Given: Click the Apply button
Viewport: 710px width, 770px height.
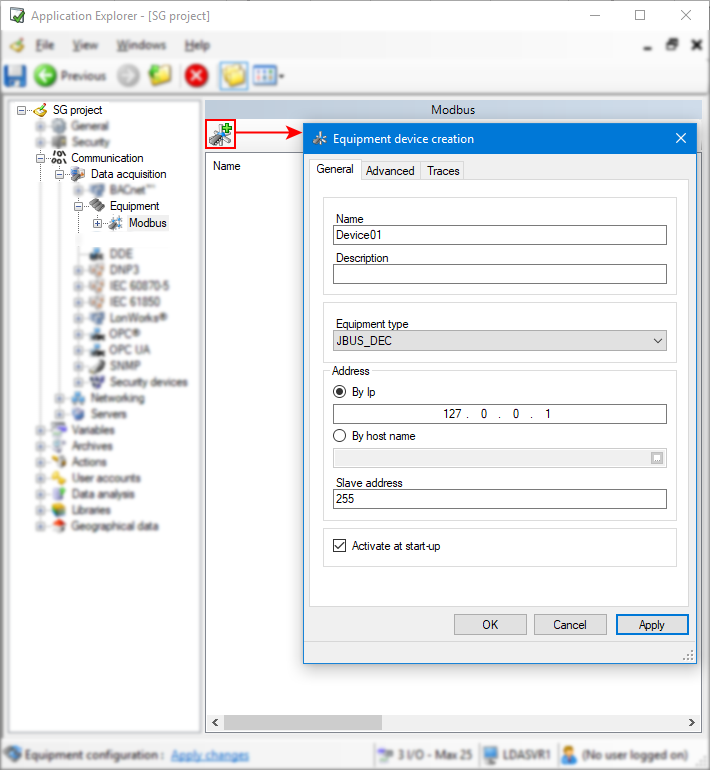Looking at the screenshot, I should point(651,625).
